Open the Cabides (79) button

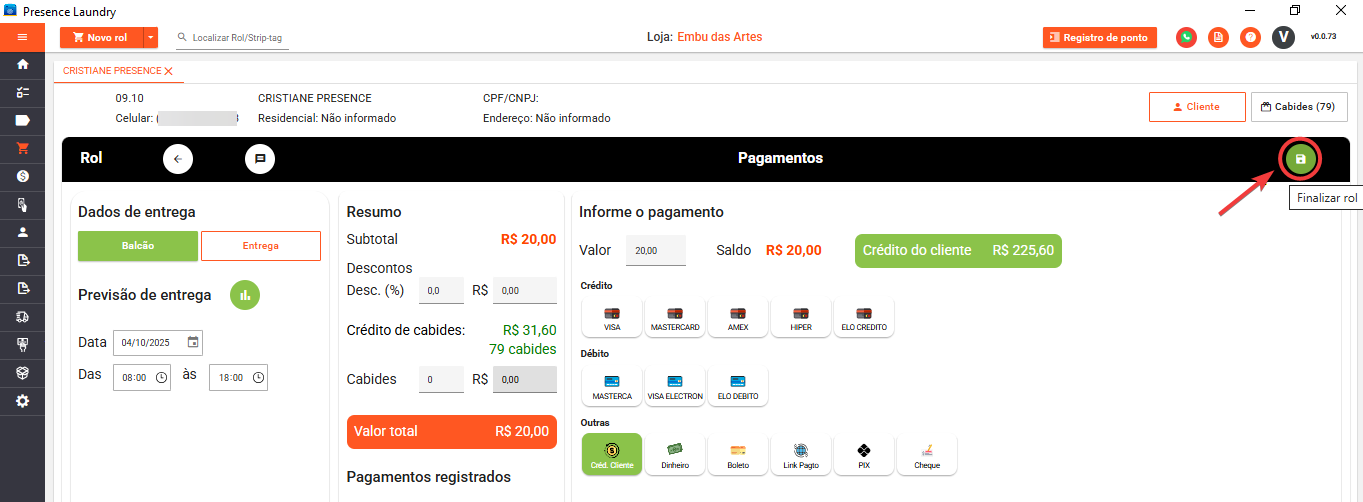point(1298,107)
